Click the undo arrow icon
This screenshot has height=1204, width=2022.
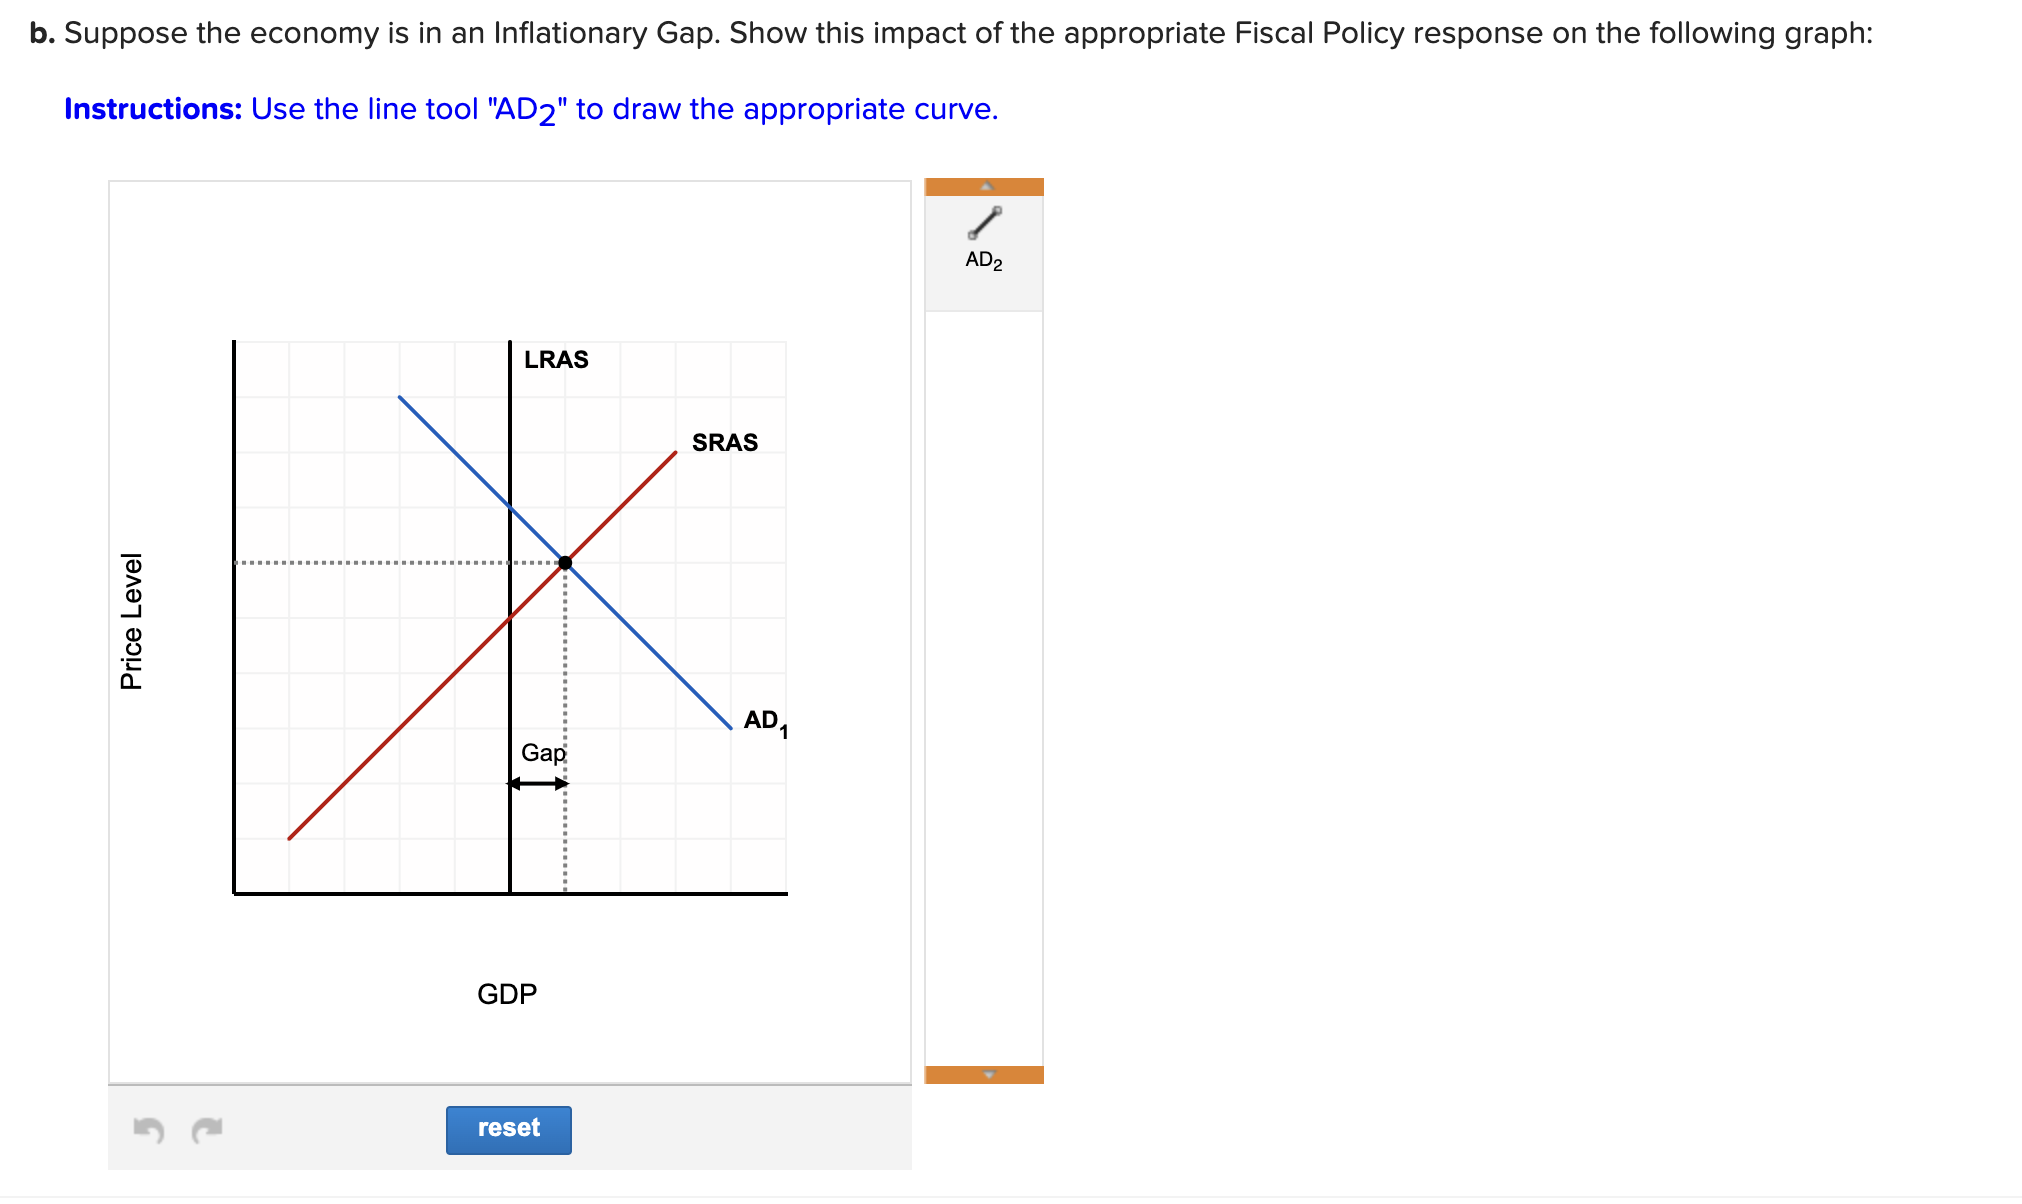(148, 1129)
